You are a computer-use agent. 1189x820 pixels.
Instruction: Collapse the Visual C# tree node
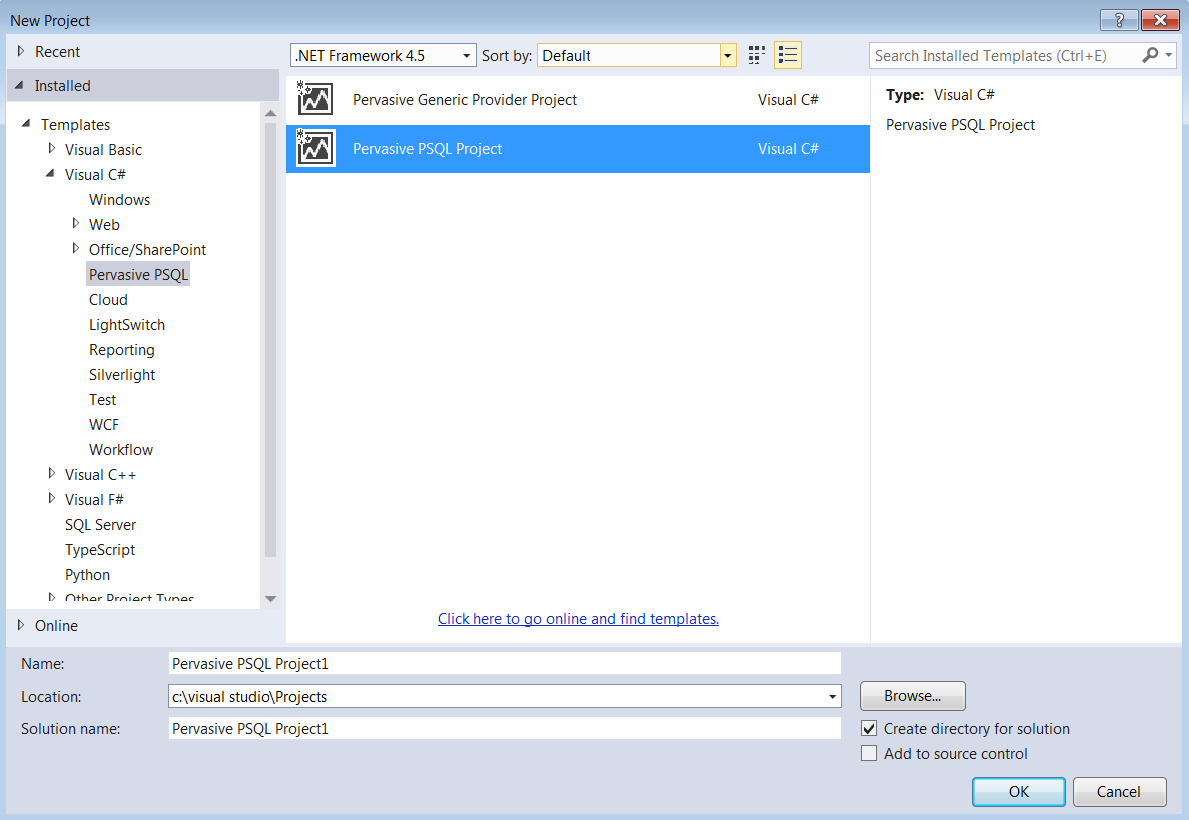click(51, 174)
